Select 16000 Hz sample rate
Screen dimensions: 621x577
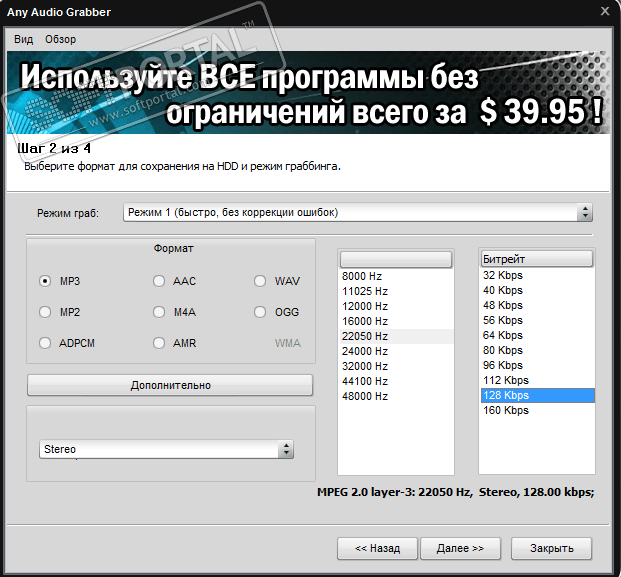tap(396, 321)
